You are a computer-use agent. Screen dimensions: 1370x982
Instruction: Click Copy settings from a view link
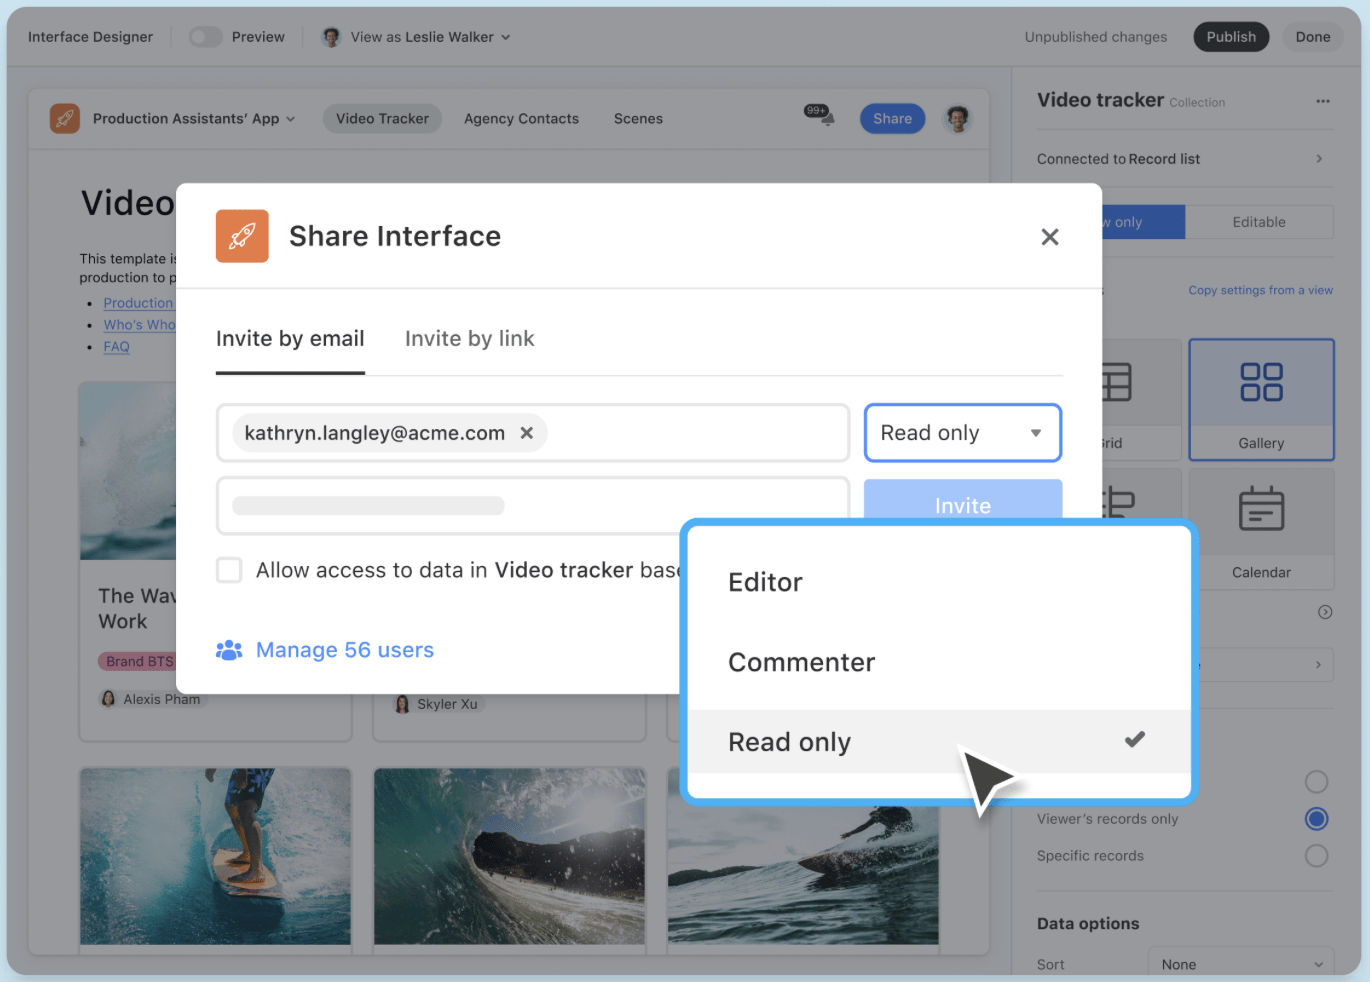(x=1260, y=290)
